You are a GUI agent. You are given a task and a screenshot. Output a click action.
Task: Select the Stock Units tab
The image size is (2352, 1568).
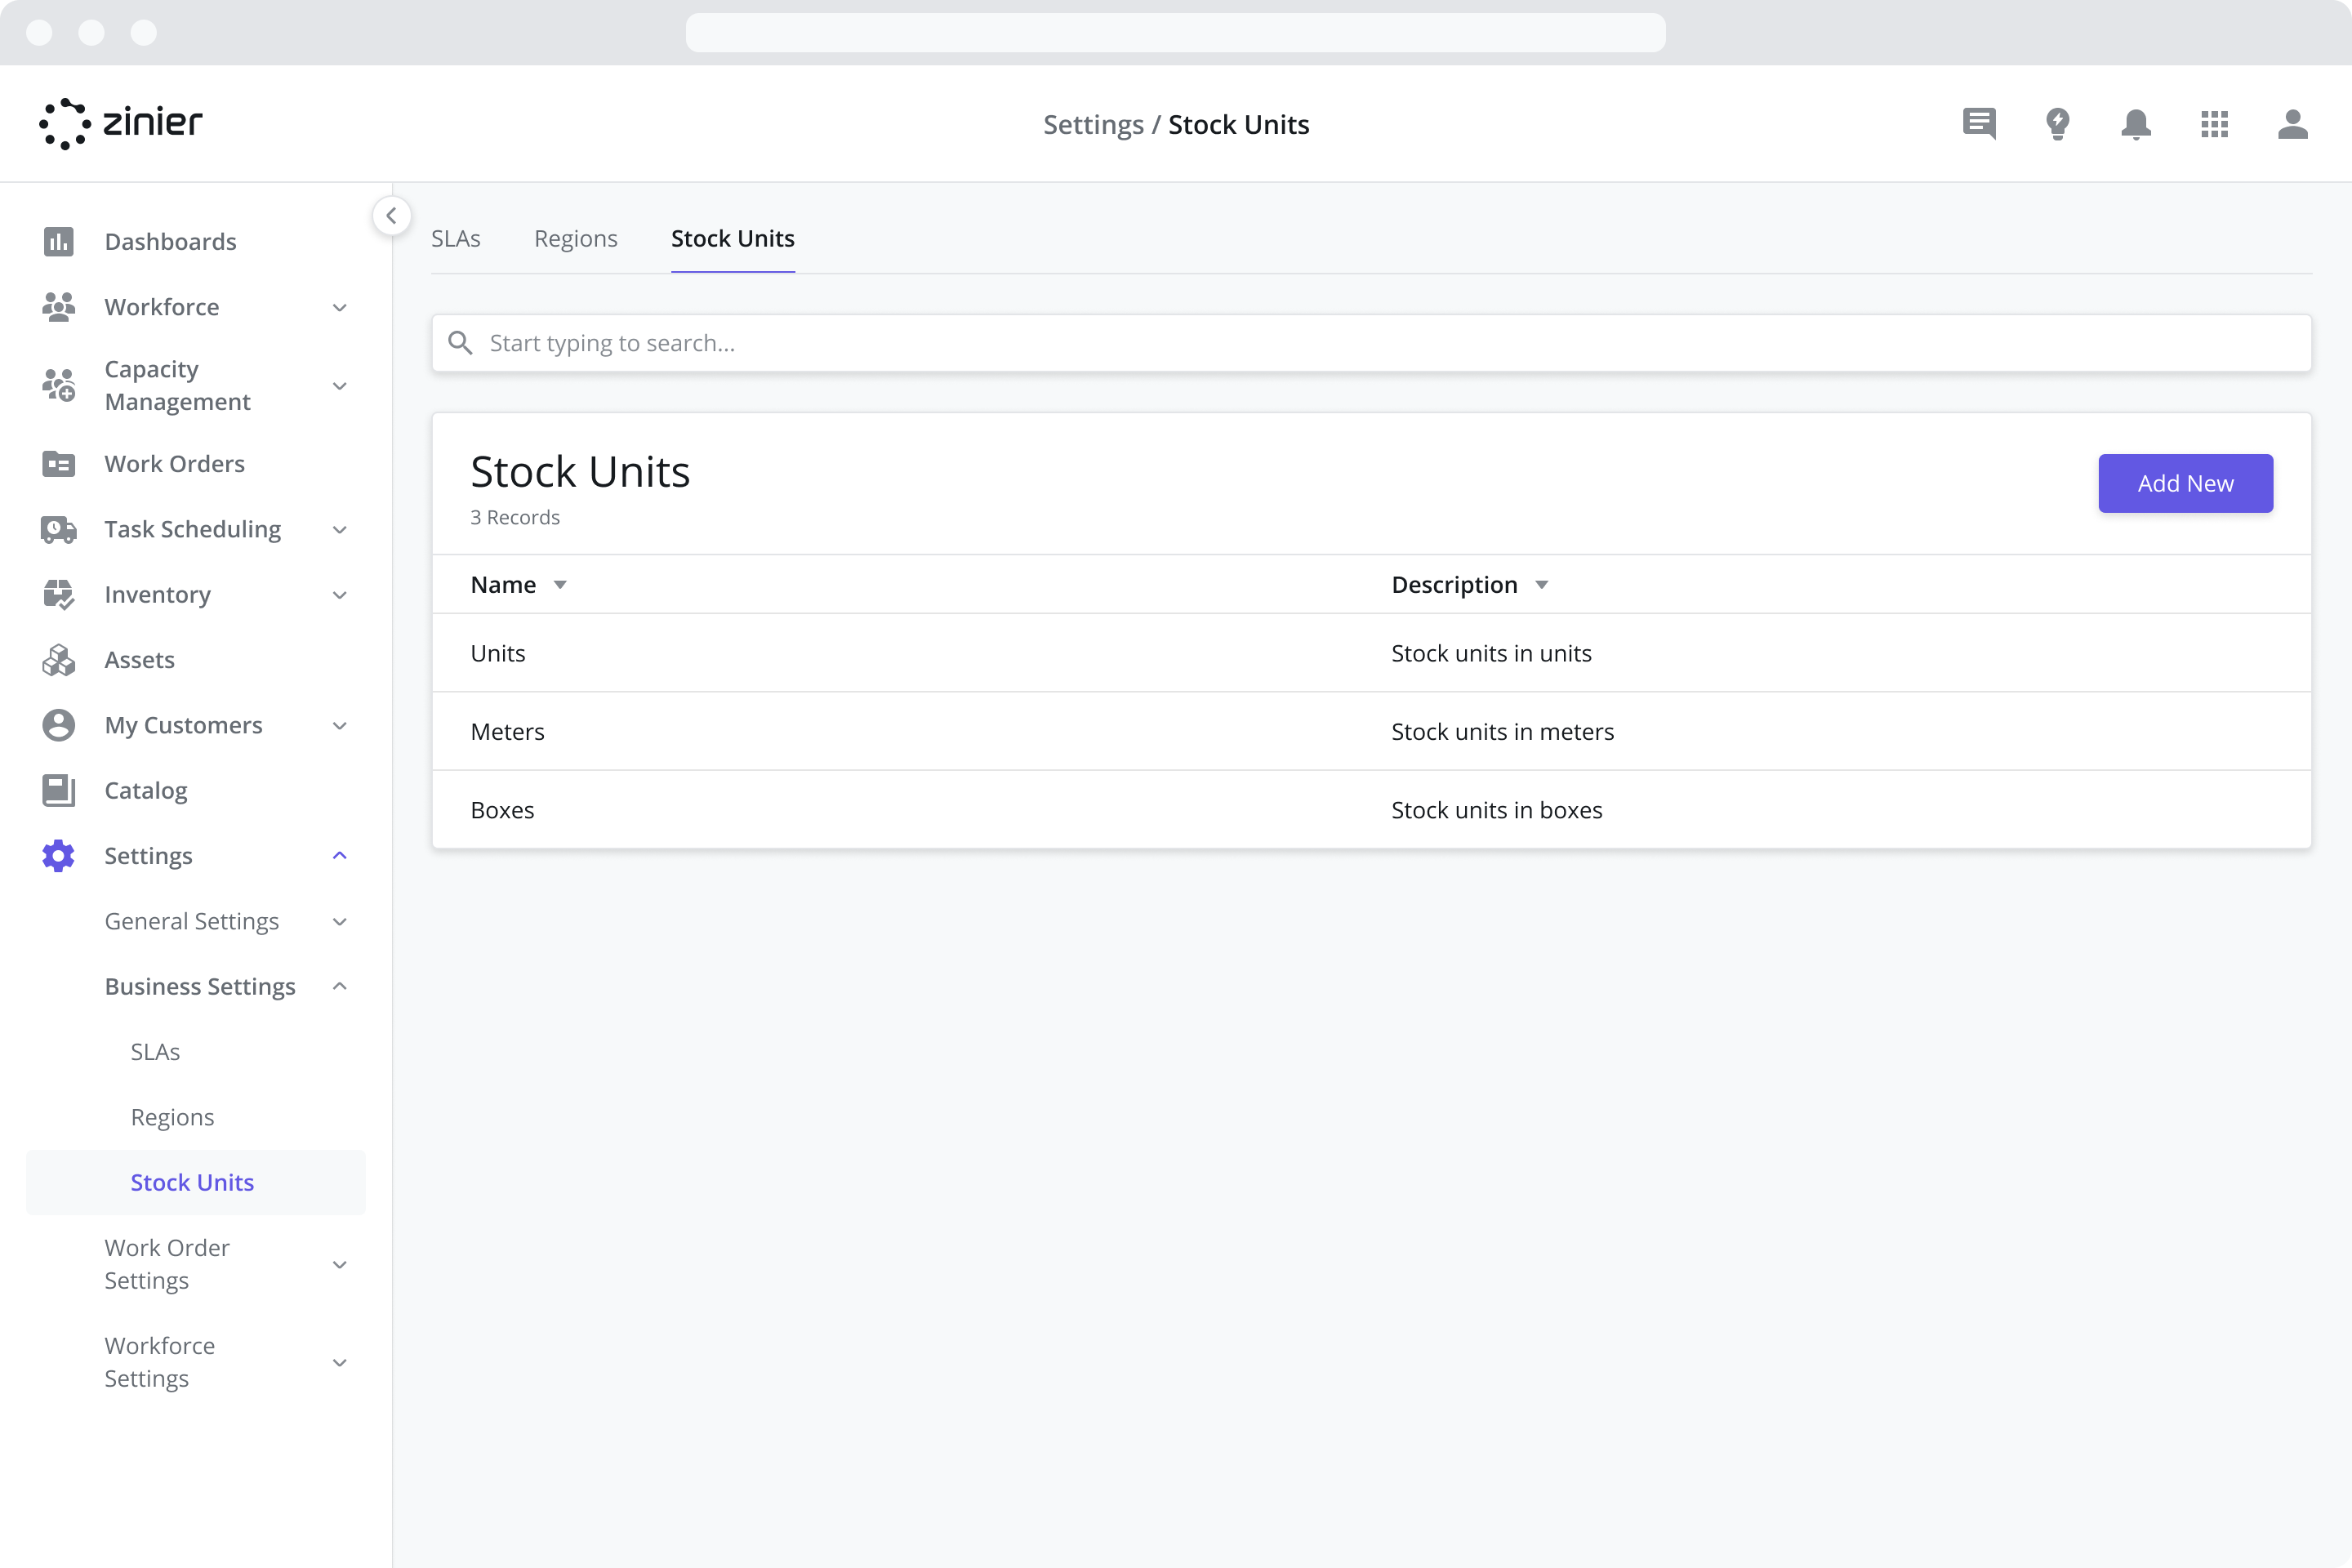(733, 238)
